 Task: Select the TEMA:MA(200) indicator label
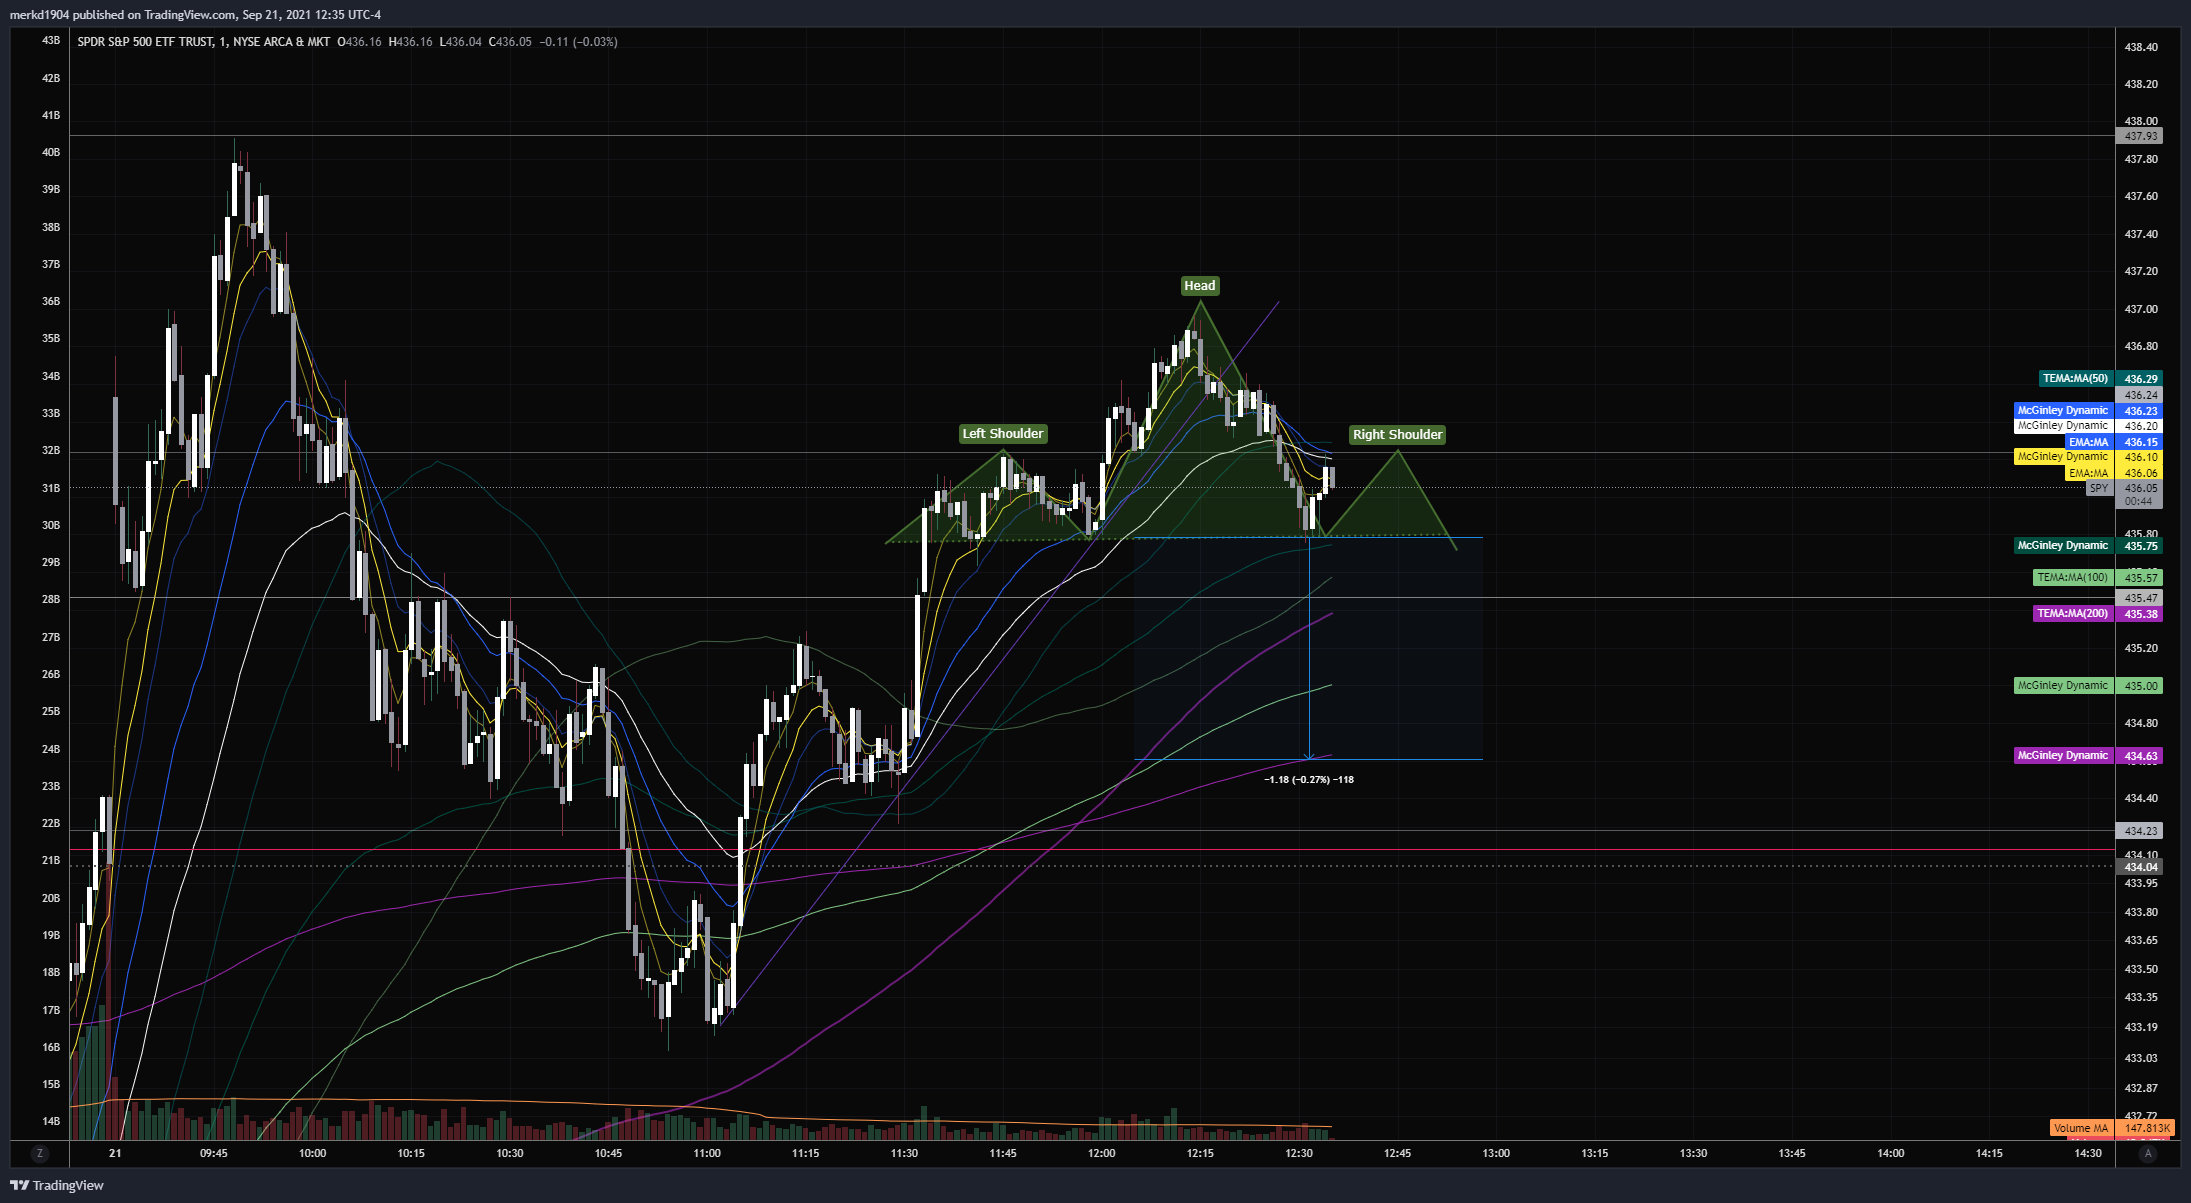(x=2073, y=614)
